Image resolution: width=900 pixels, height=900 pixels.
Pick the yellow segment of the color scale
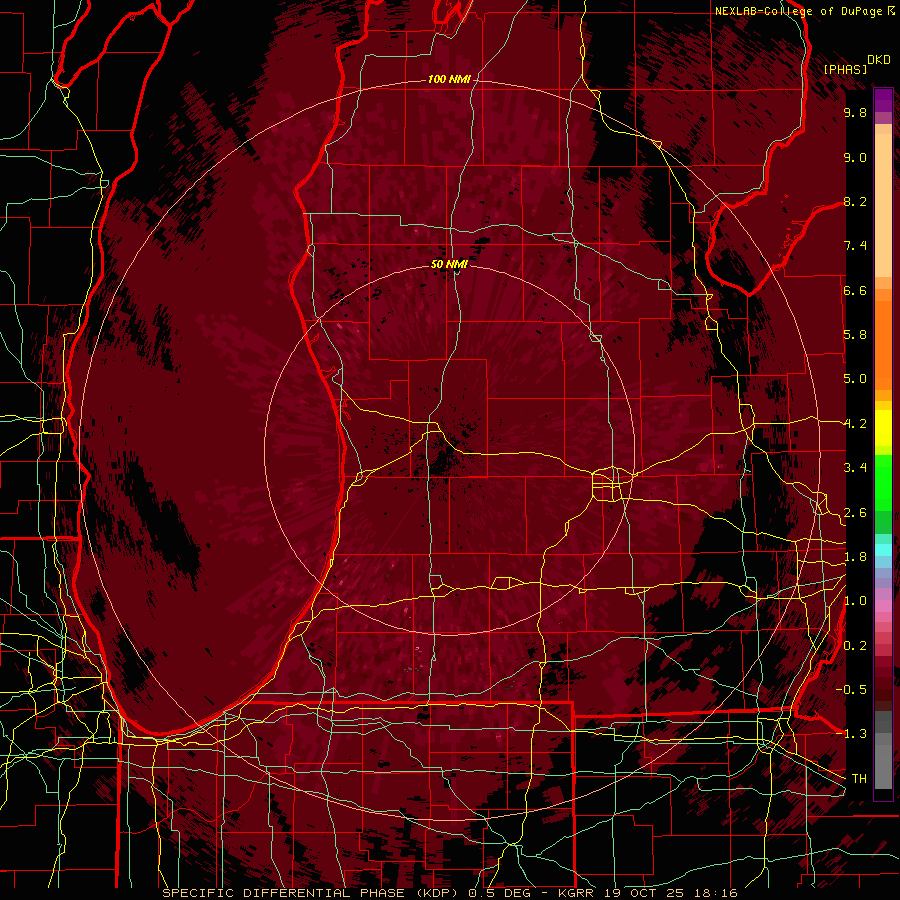(x=883, y=428)
